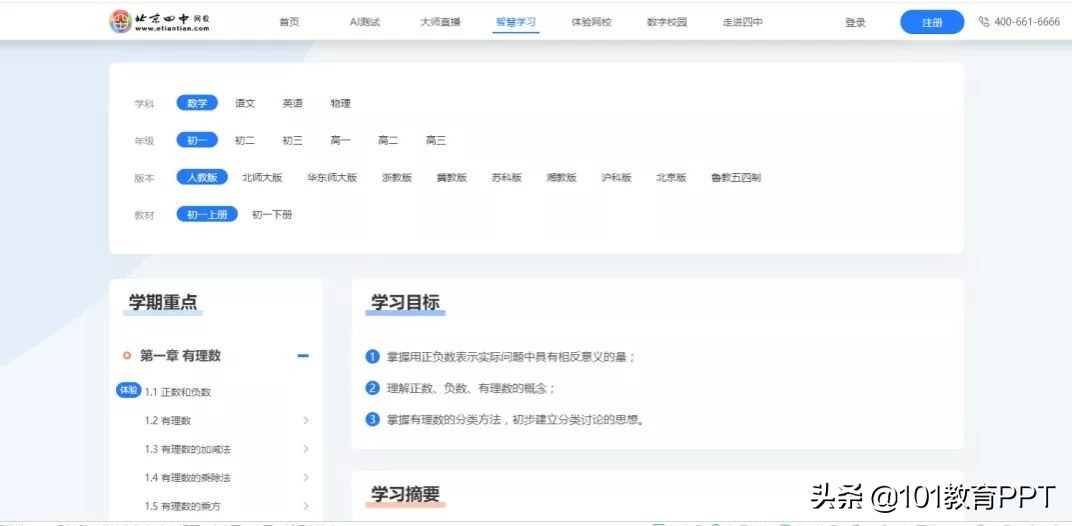Click the 登录 link
The width and height of the screenshot is (1072, 526).
click(855, 23)
